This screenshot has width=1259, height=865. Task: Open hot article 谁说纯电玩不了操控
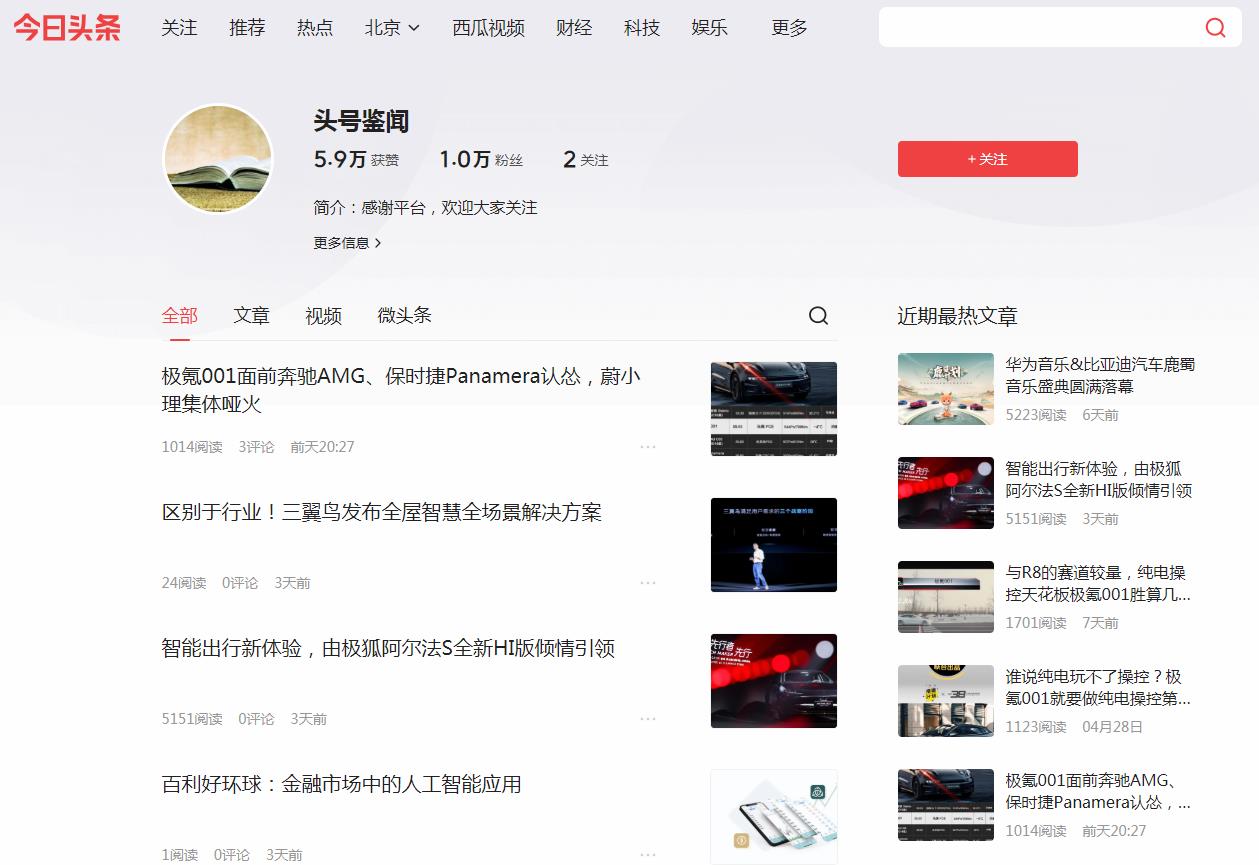pyautogui.click(x=1098, y=688)
